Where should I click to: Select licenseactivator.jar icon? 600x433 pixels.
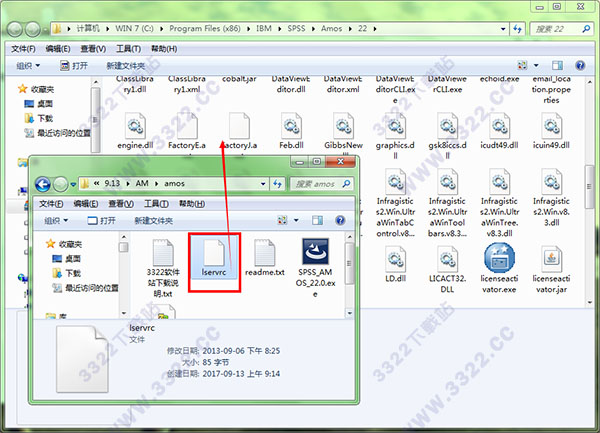click(551, 259)
